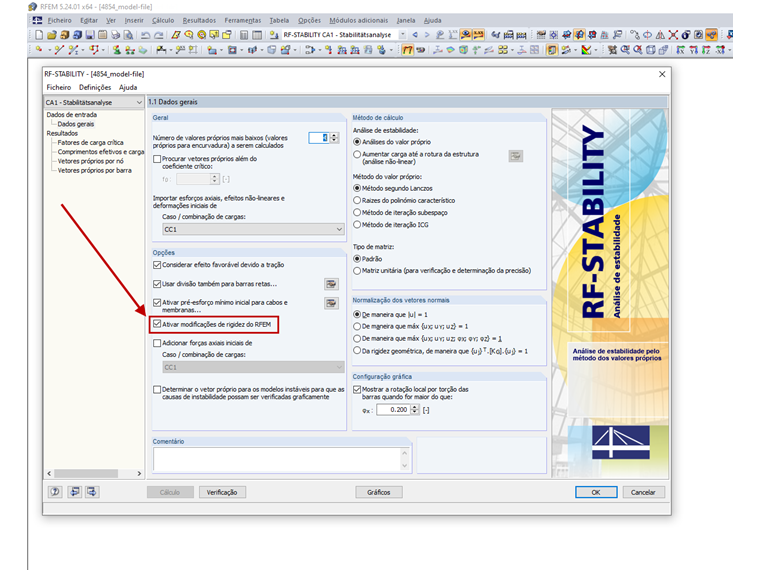Image resolution: width=760 pixels, height=570 pixels.
Task: Click the previous result case arrow
Action: tap(415, 35)
